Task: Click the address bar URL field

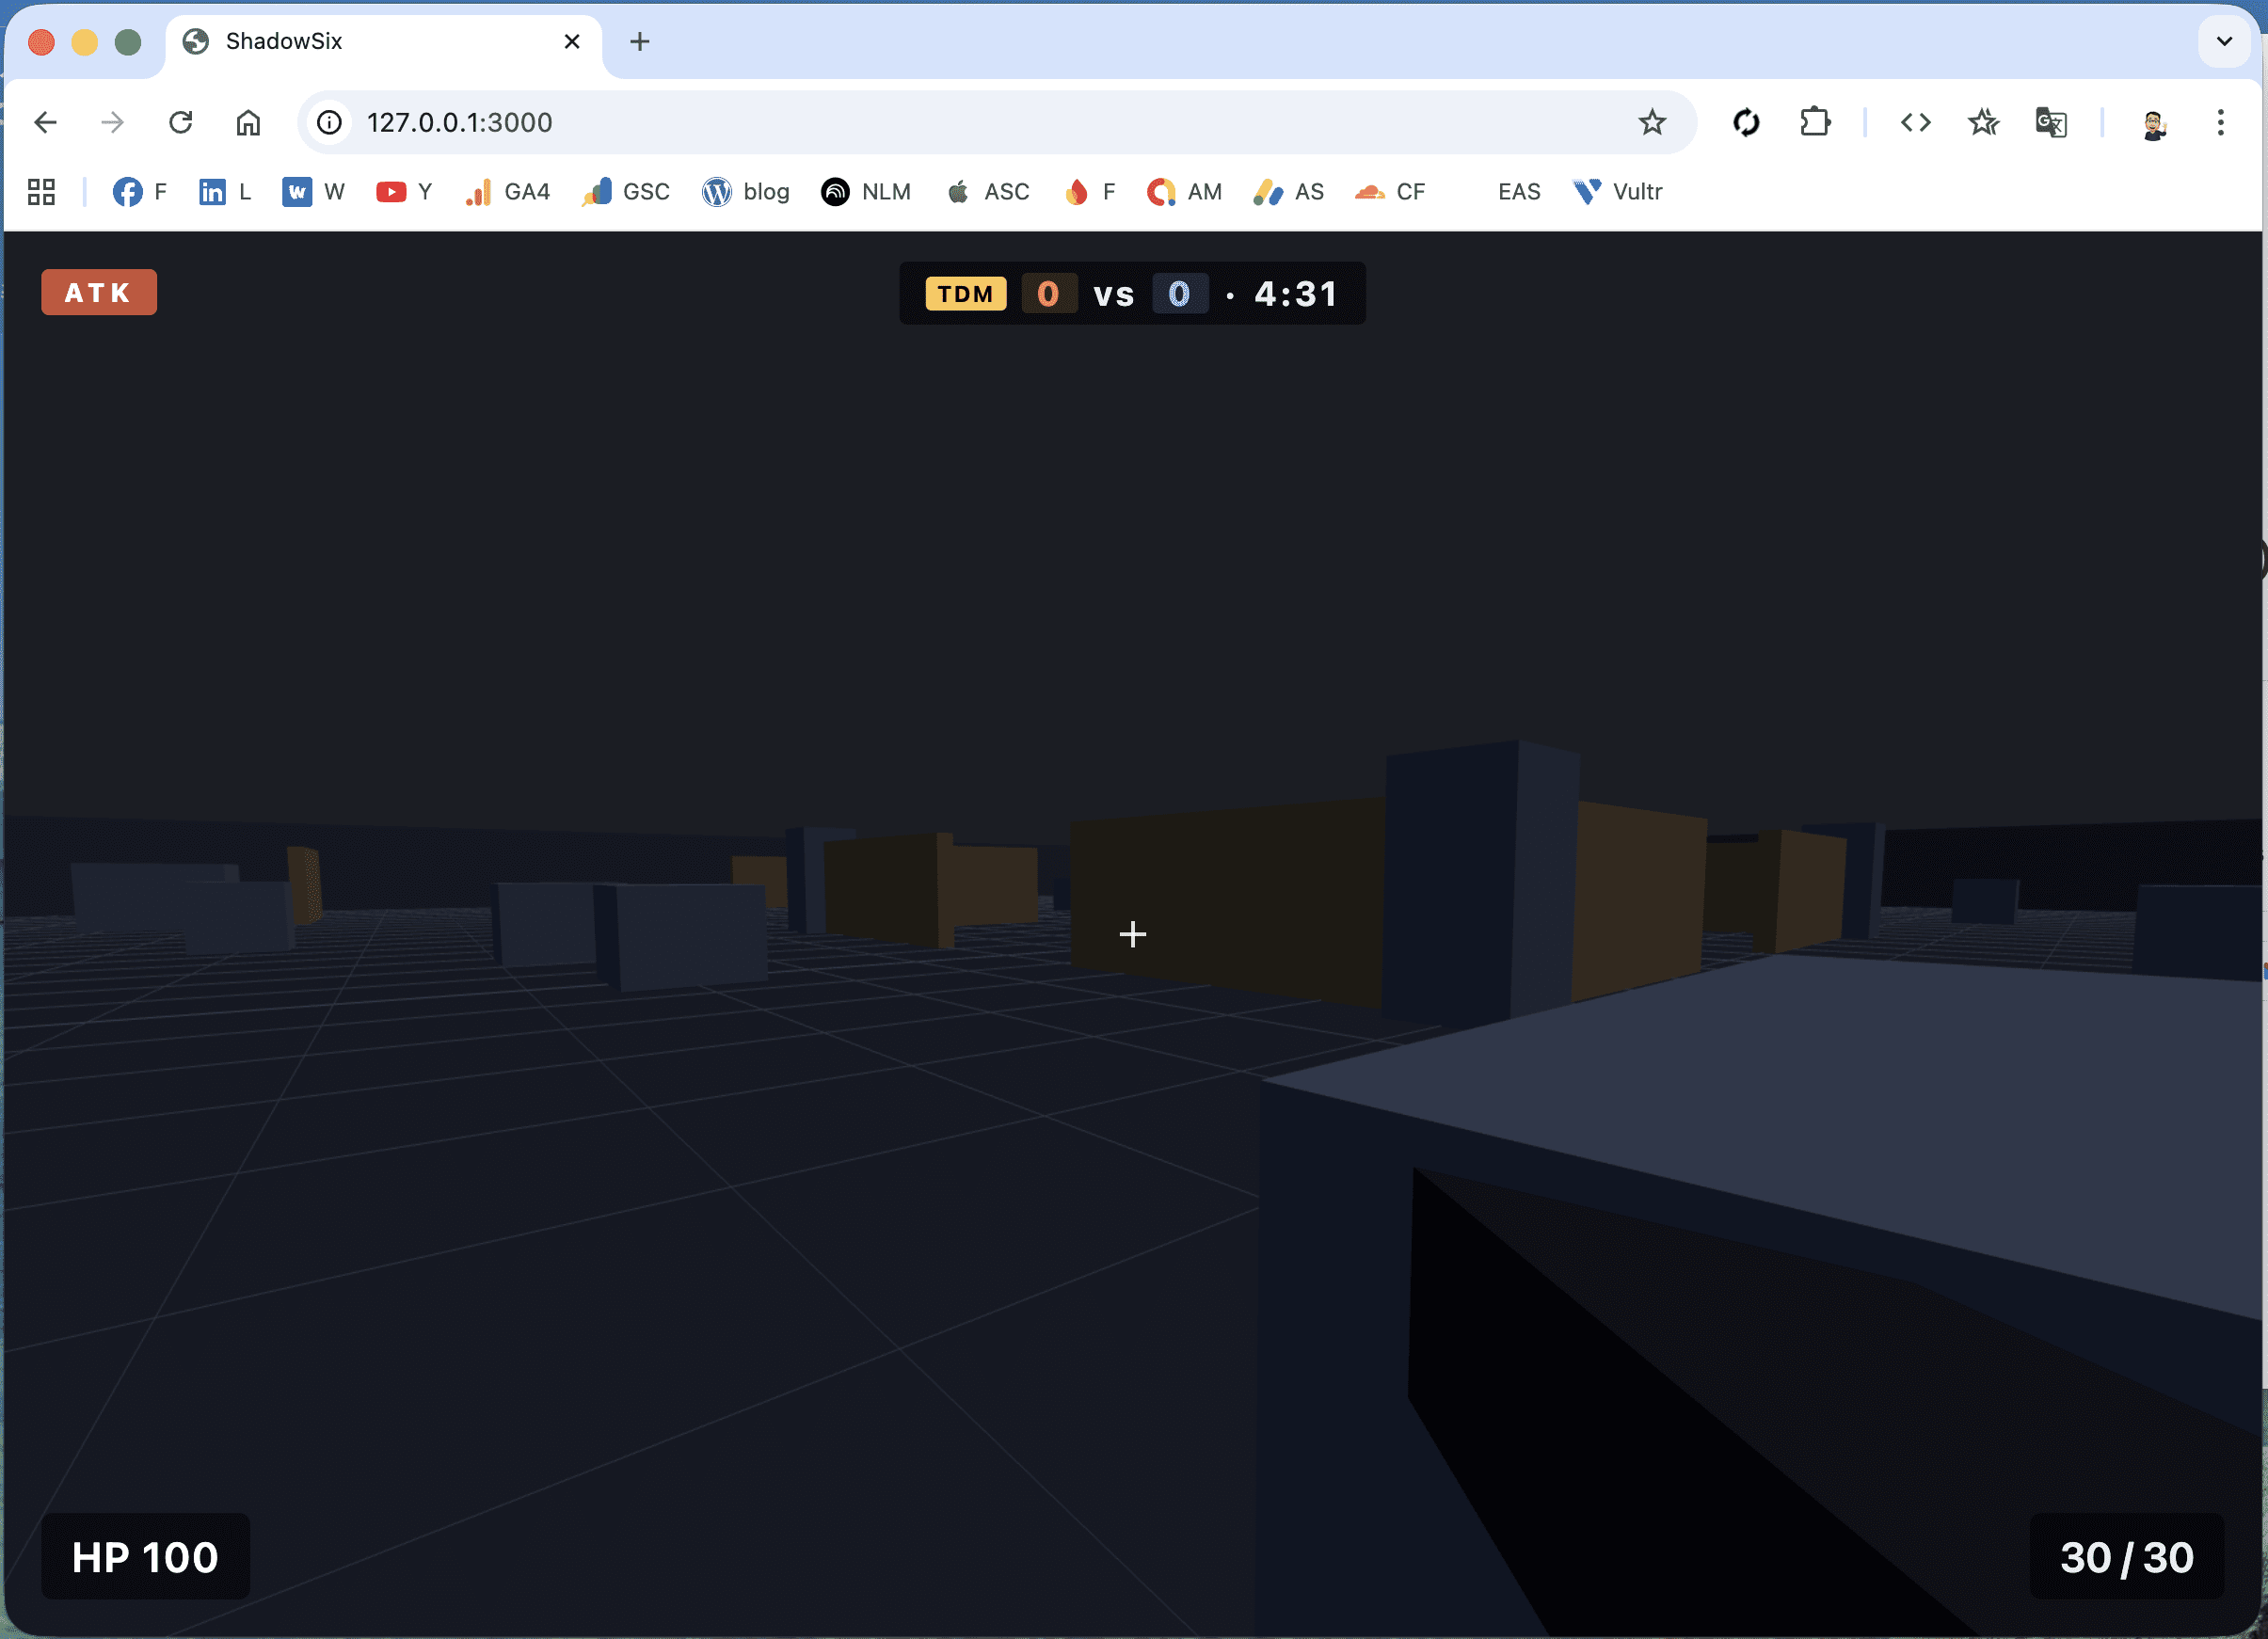Action: (x=900, y=122)
